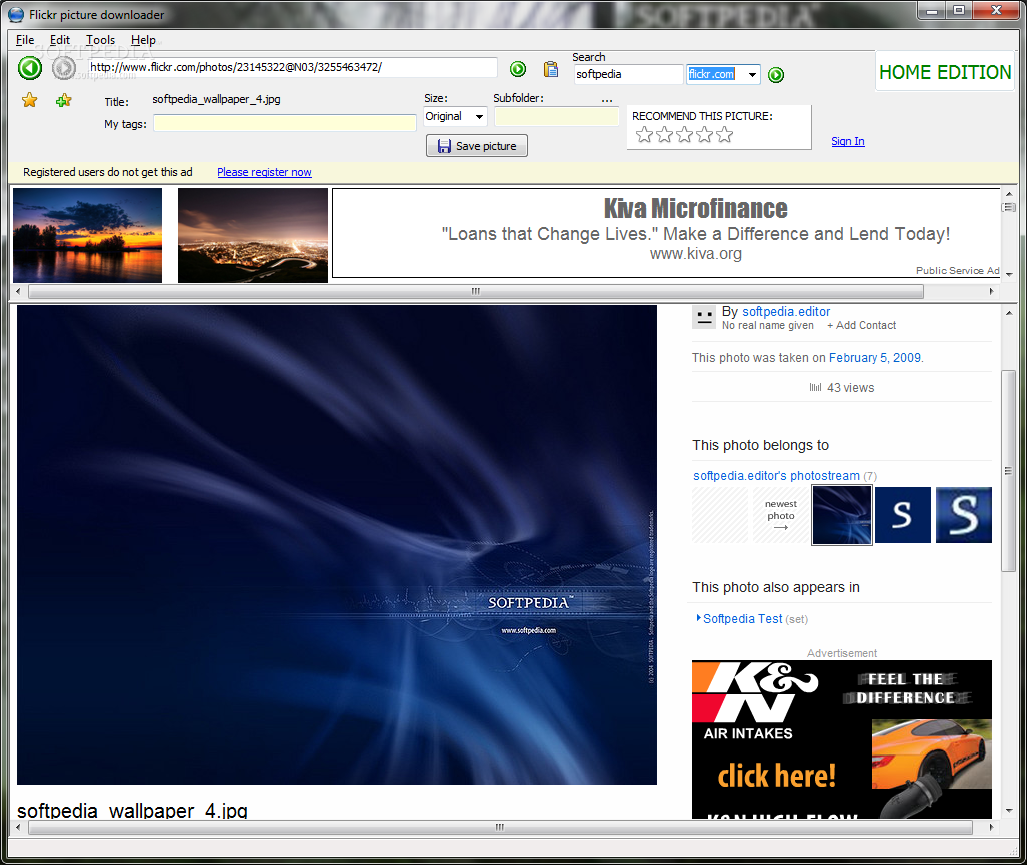The image size is (1027, 865).
Task: Click the small S logo photostream thumbnail
Action: (903, 515)
